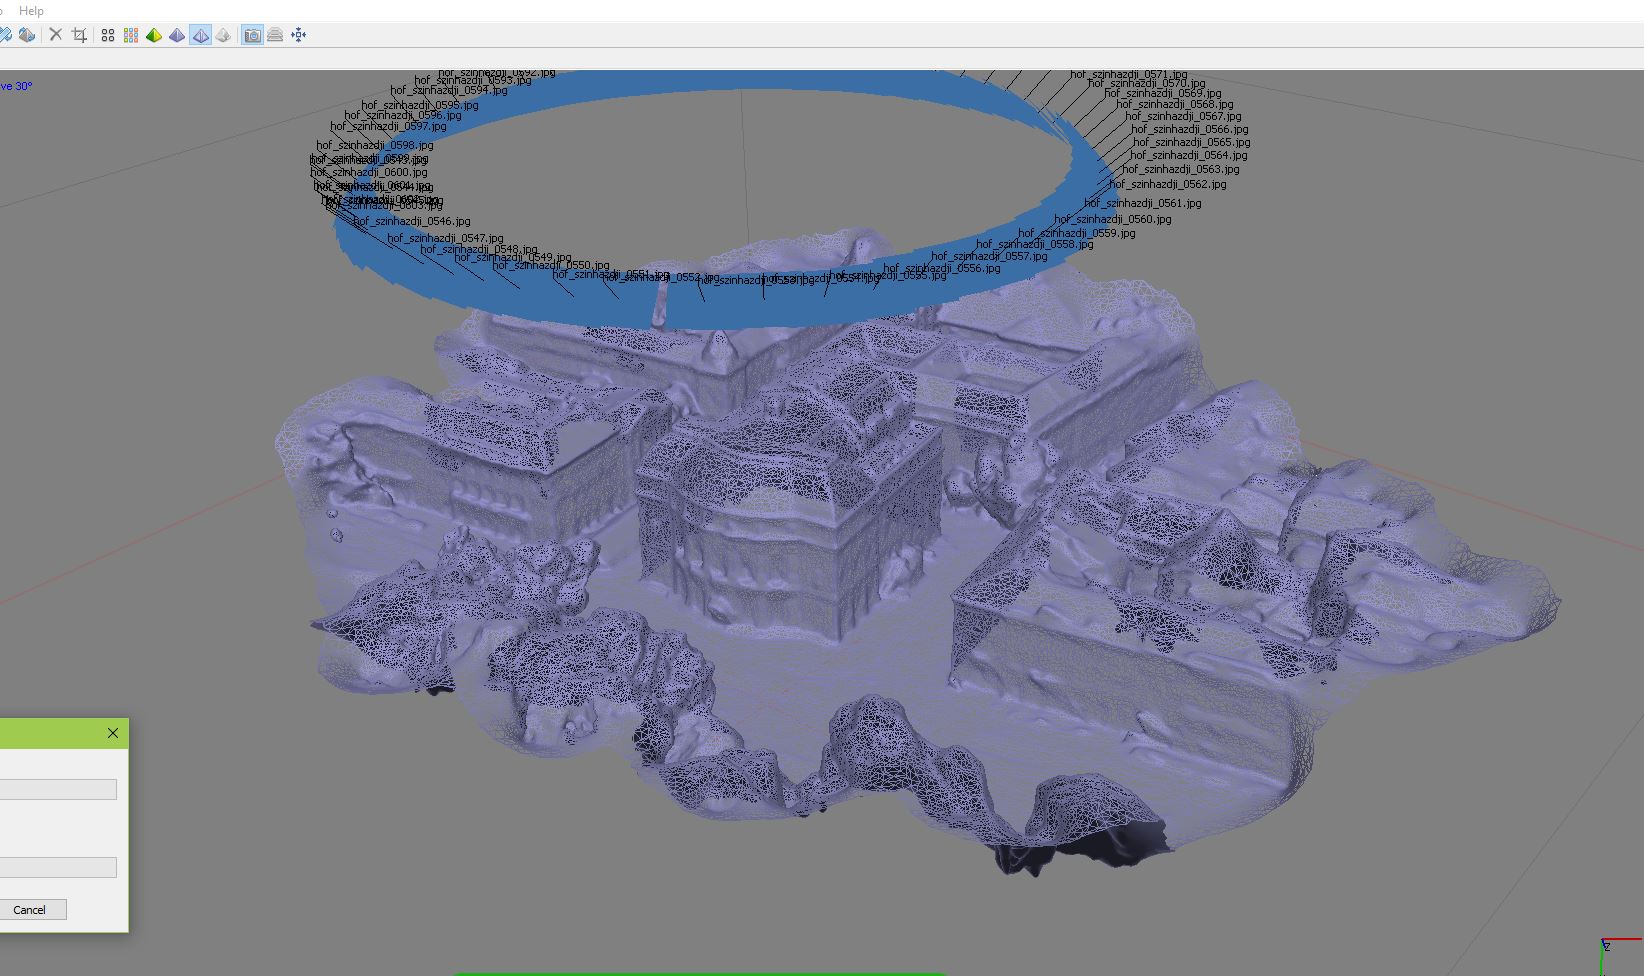Click camera label hof_szinhazdji_0562.jpg

(x=1168, y=184)
